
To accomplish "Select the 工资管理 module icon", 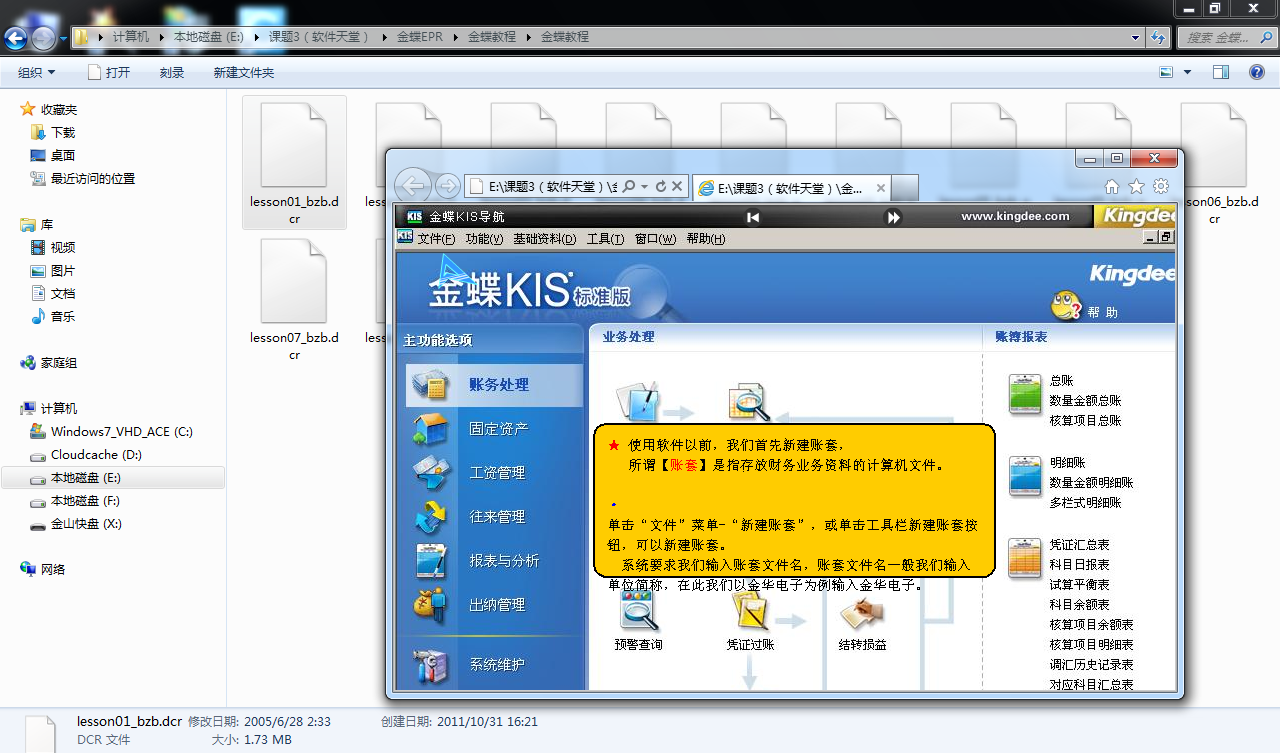I will (x=430, y=473).
